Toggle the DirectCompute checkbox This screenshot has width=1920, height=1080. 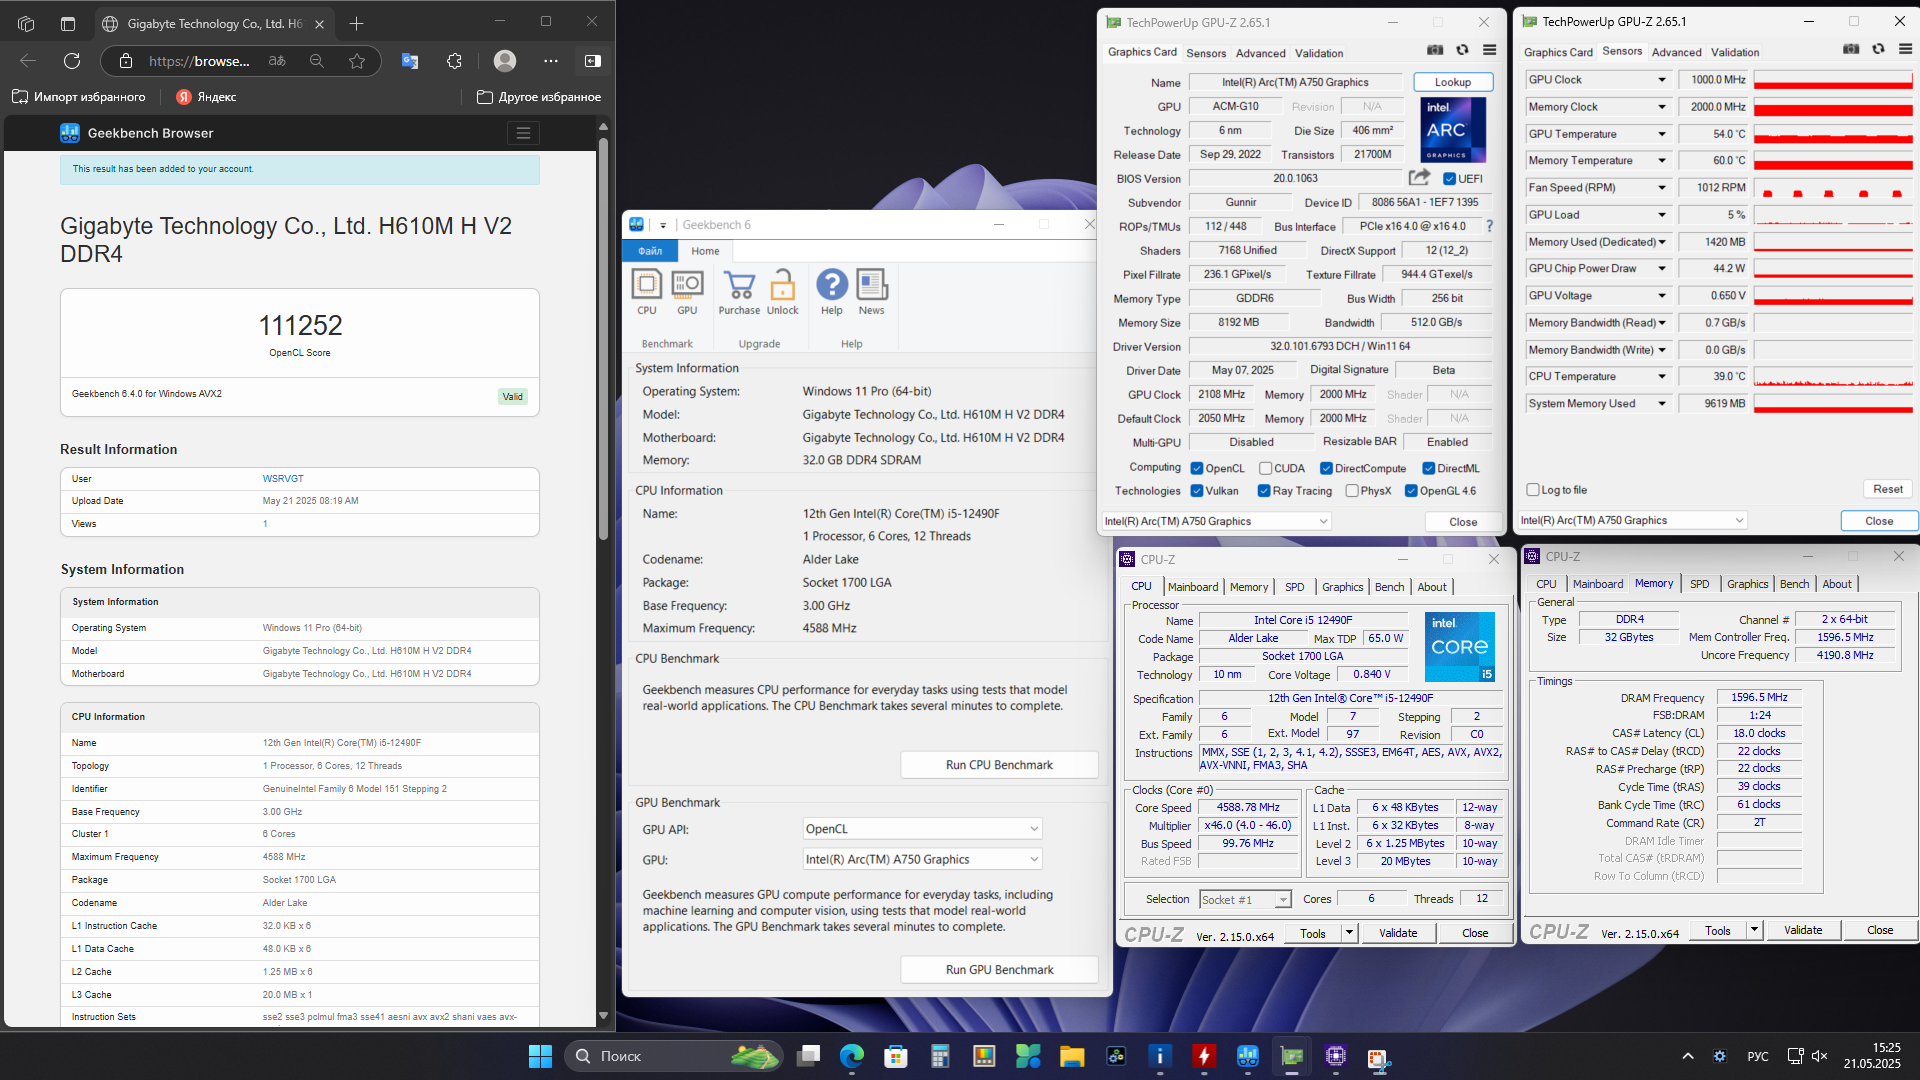tap(1326, 468)
